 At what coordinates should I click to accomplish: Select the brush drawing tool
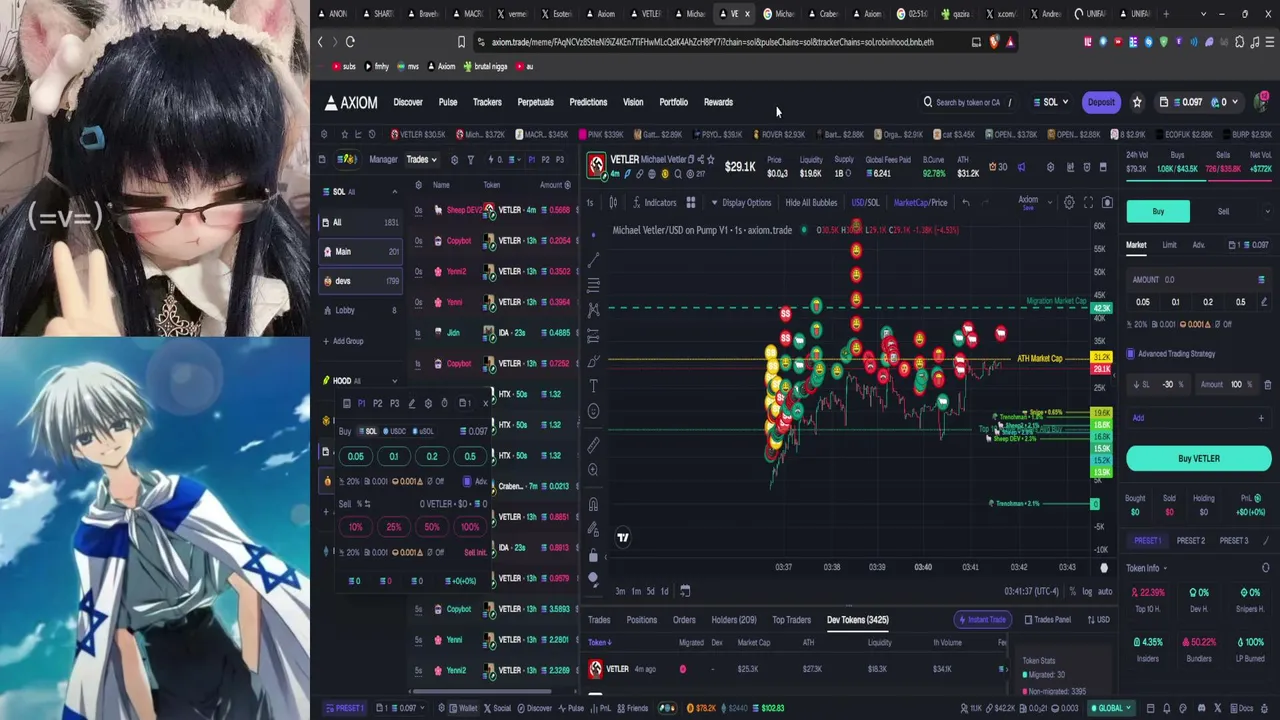coord(593,361)
